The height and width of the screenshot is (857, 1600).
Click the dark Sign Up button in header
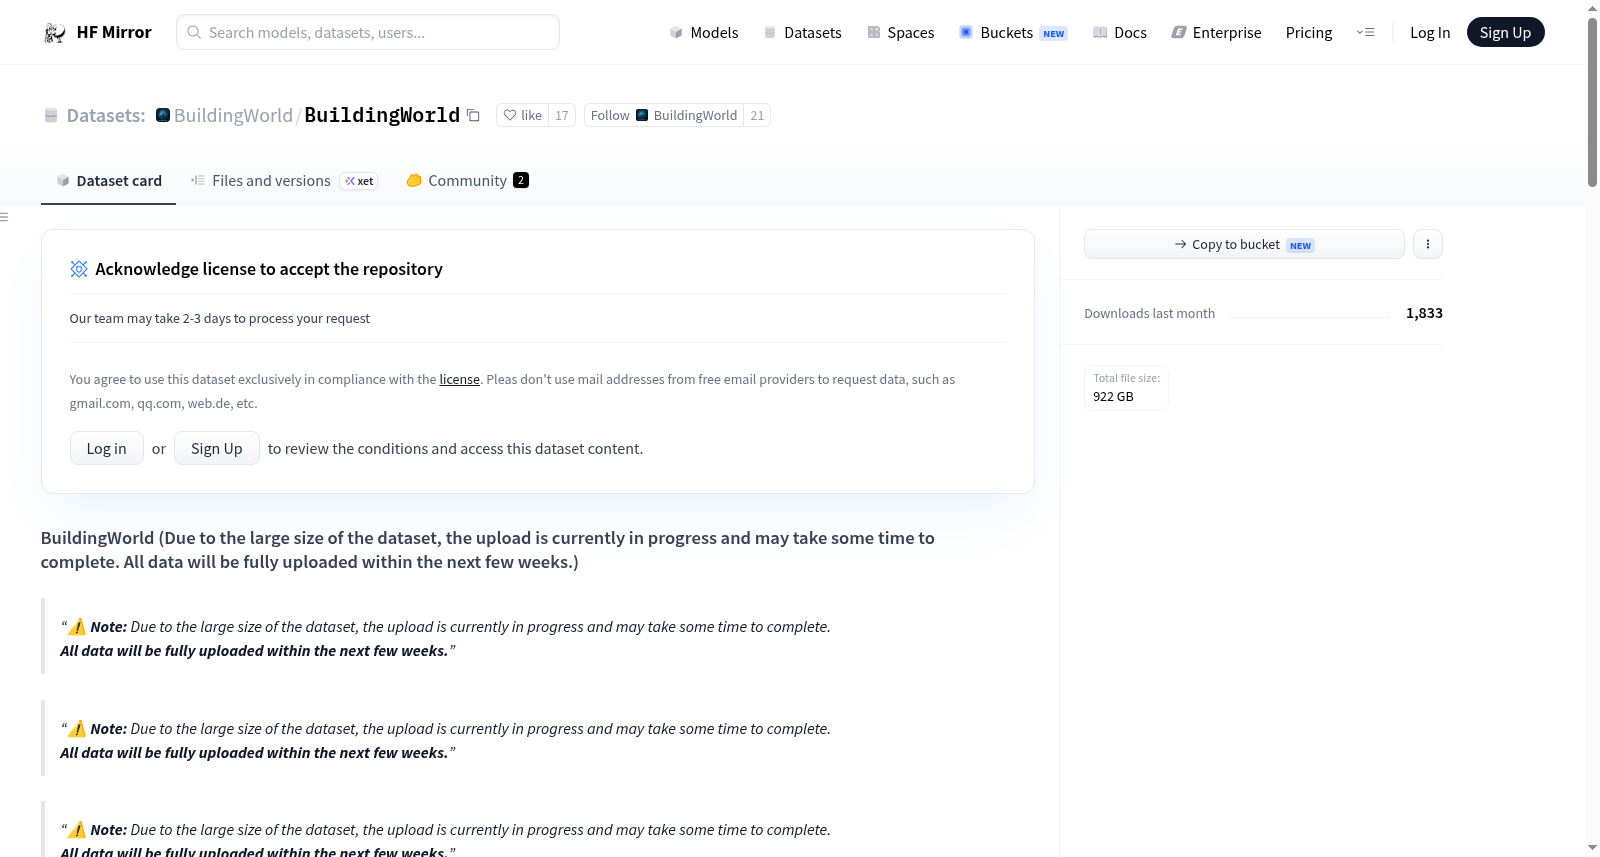click(1505, 33)
